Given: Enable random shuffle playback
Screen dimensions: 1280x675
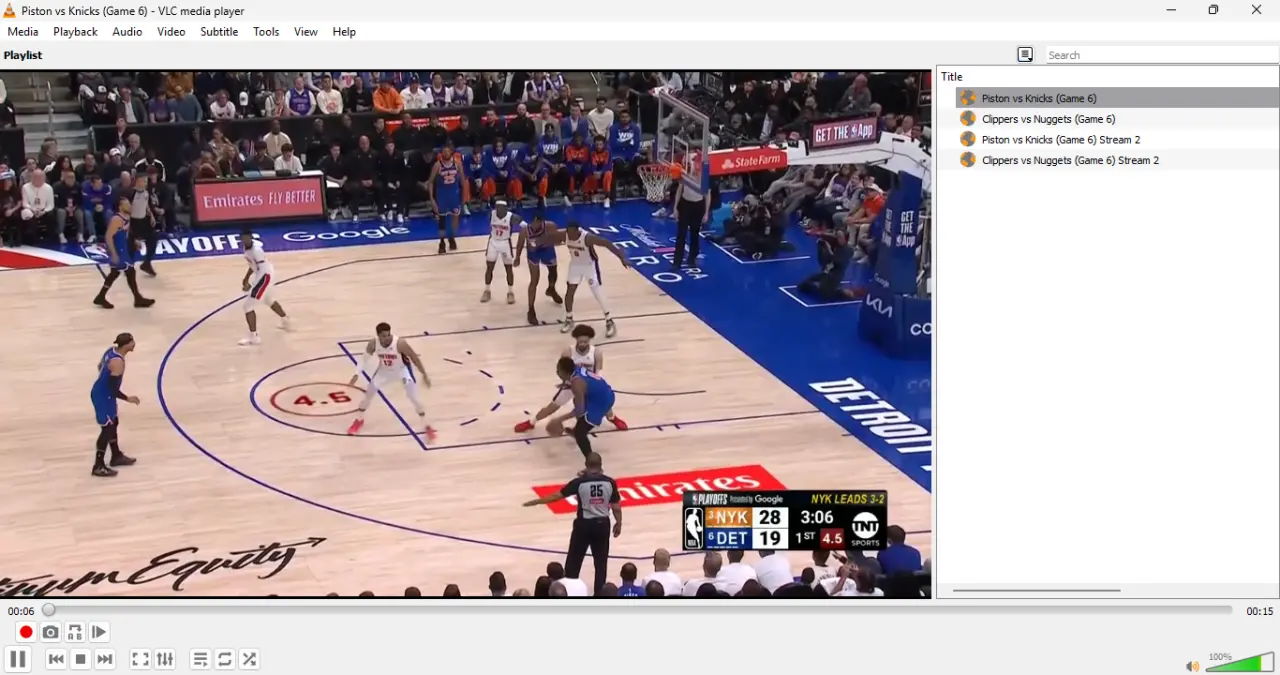Looking at the screenshot, I should (x=250, y=659).
